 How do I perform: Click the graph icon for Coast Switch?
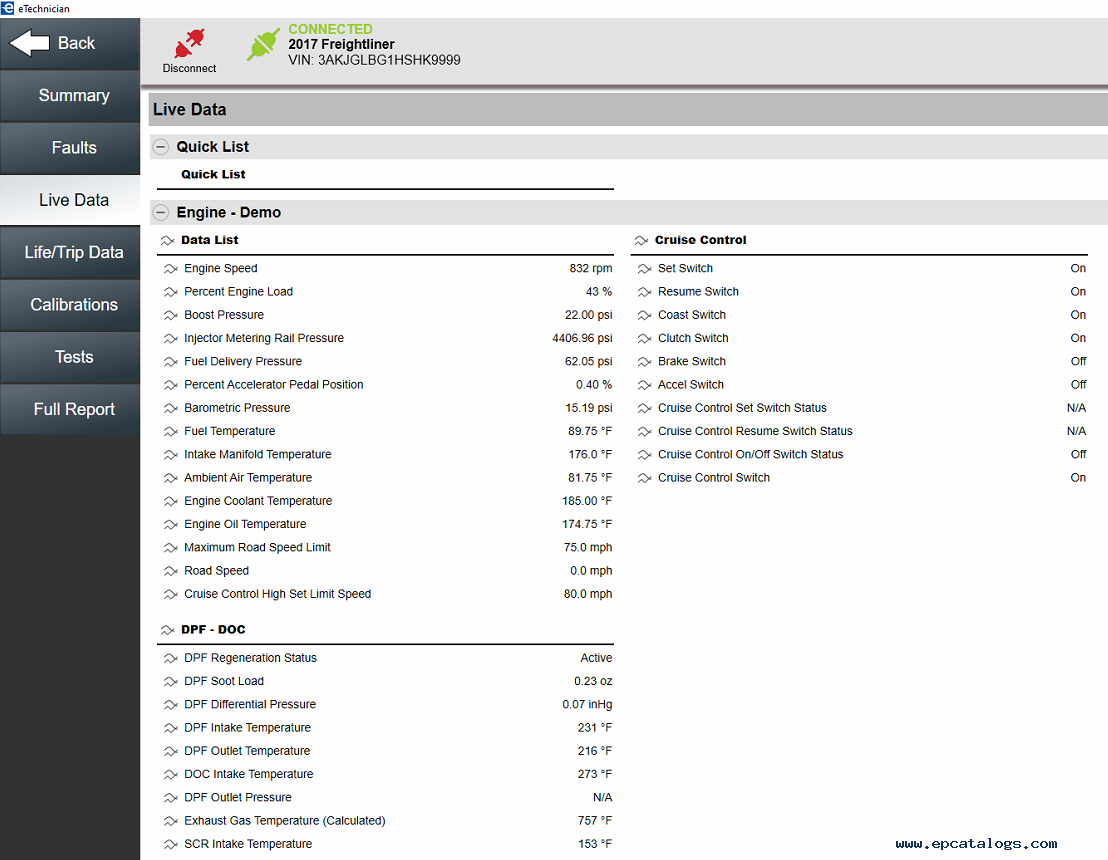coord(644,315)
